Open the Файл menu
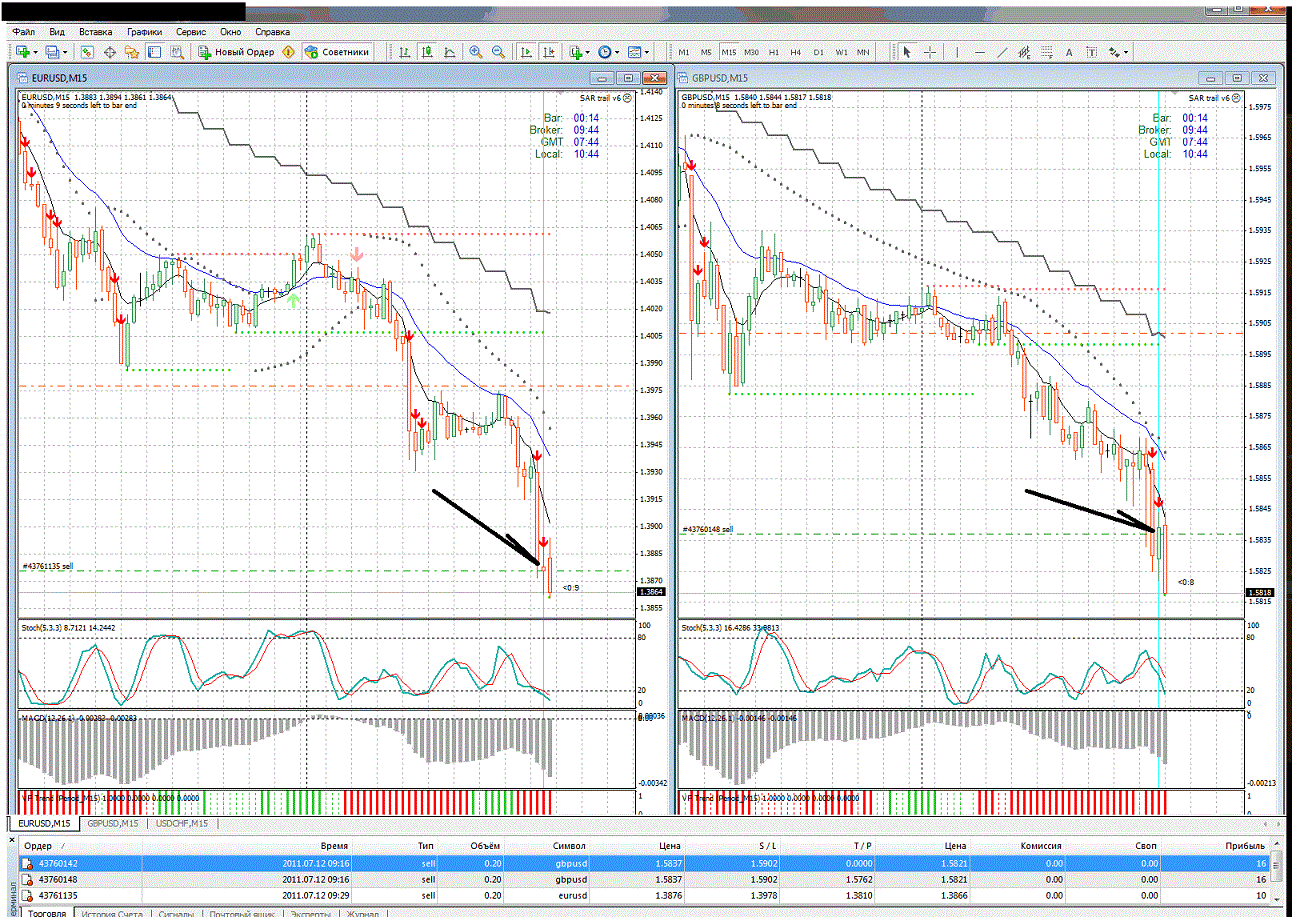The height and width of the screenshot is (917, 1292). pyautogui.click(x=25, y=32)
